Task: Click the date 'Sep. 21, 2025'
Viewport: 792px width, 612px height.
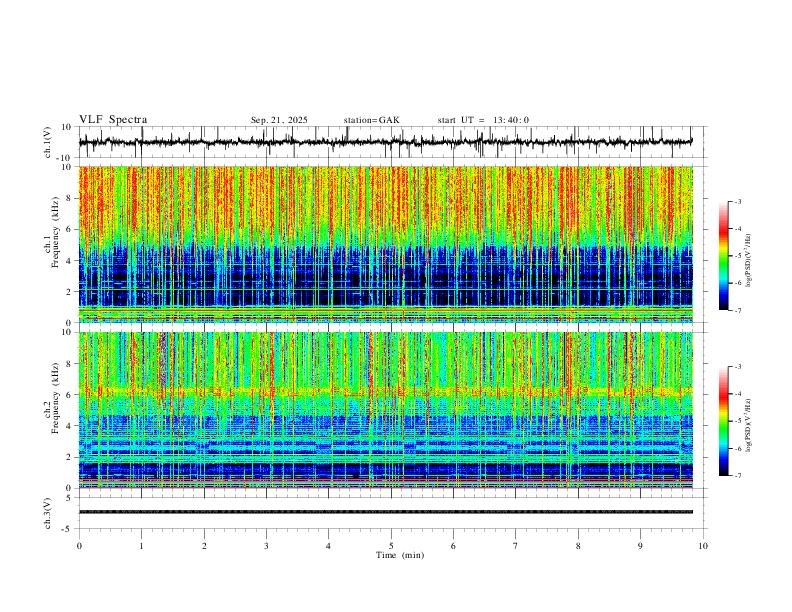Action: tap(279, 120)
